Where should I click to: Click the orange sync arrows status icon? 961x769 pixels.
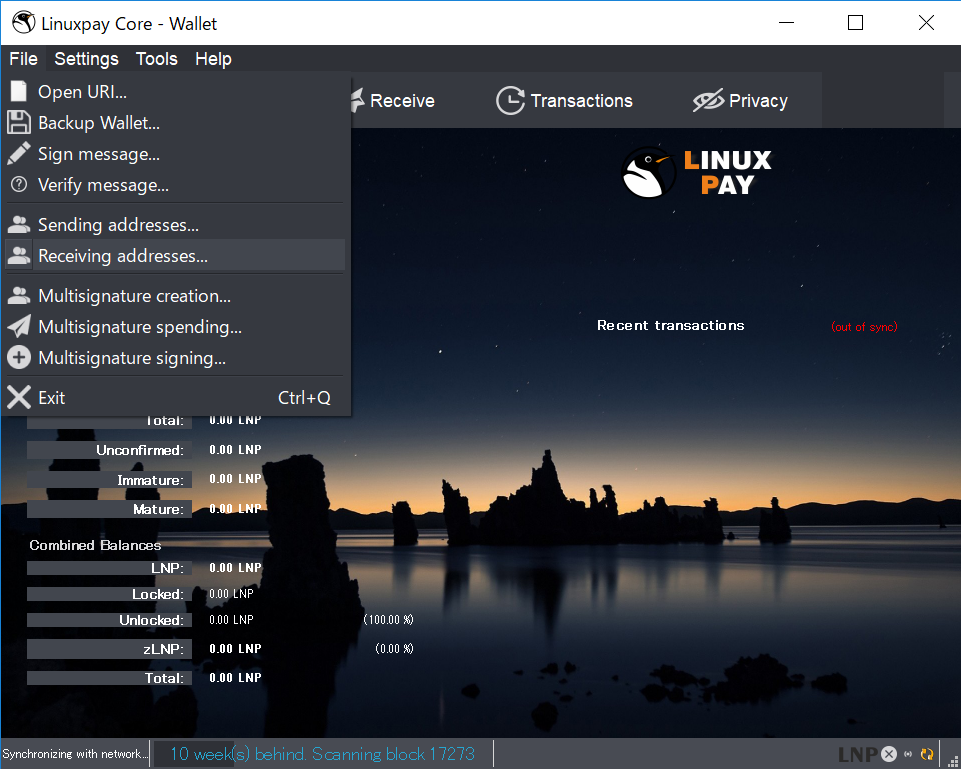(927, 754)
